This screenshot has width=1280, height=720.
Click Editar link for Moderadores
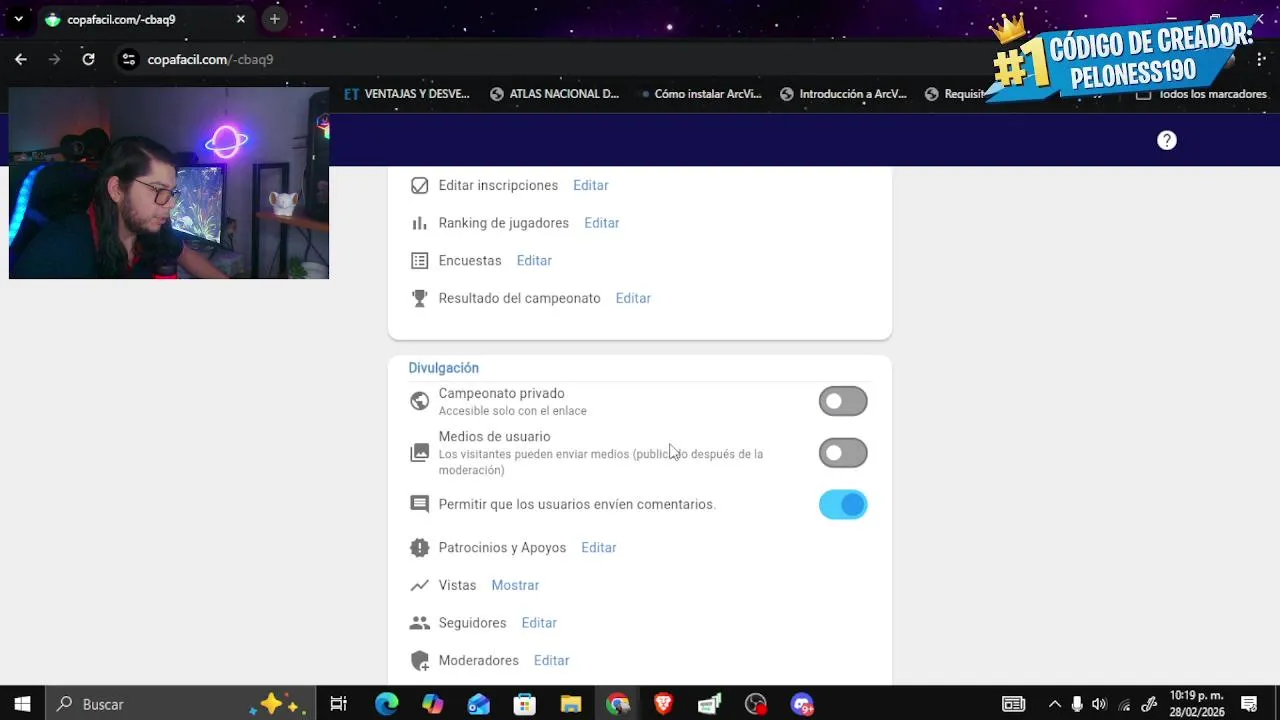pyautogui.click(x=552, y=661)
